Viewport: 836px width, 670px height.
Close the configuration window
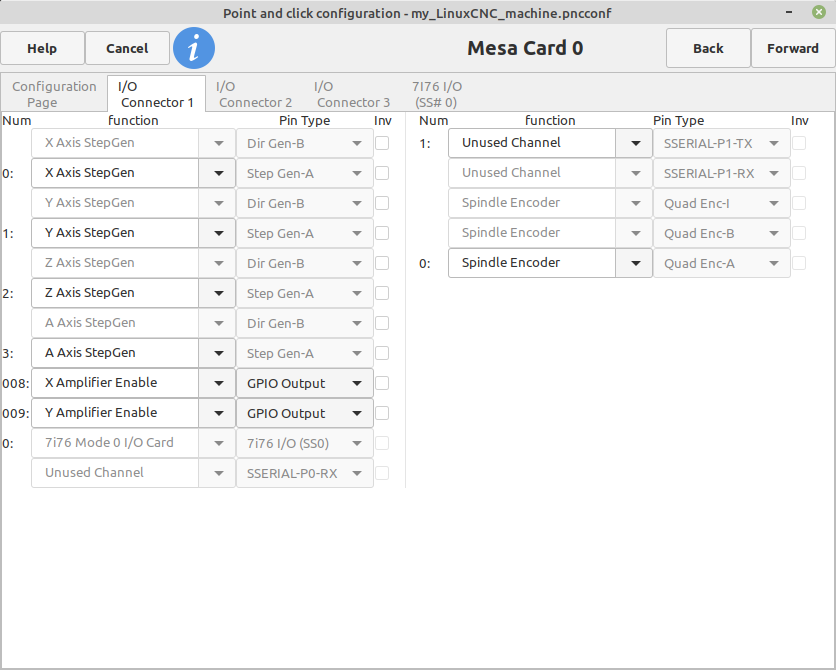(x=818, y=12)
